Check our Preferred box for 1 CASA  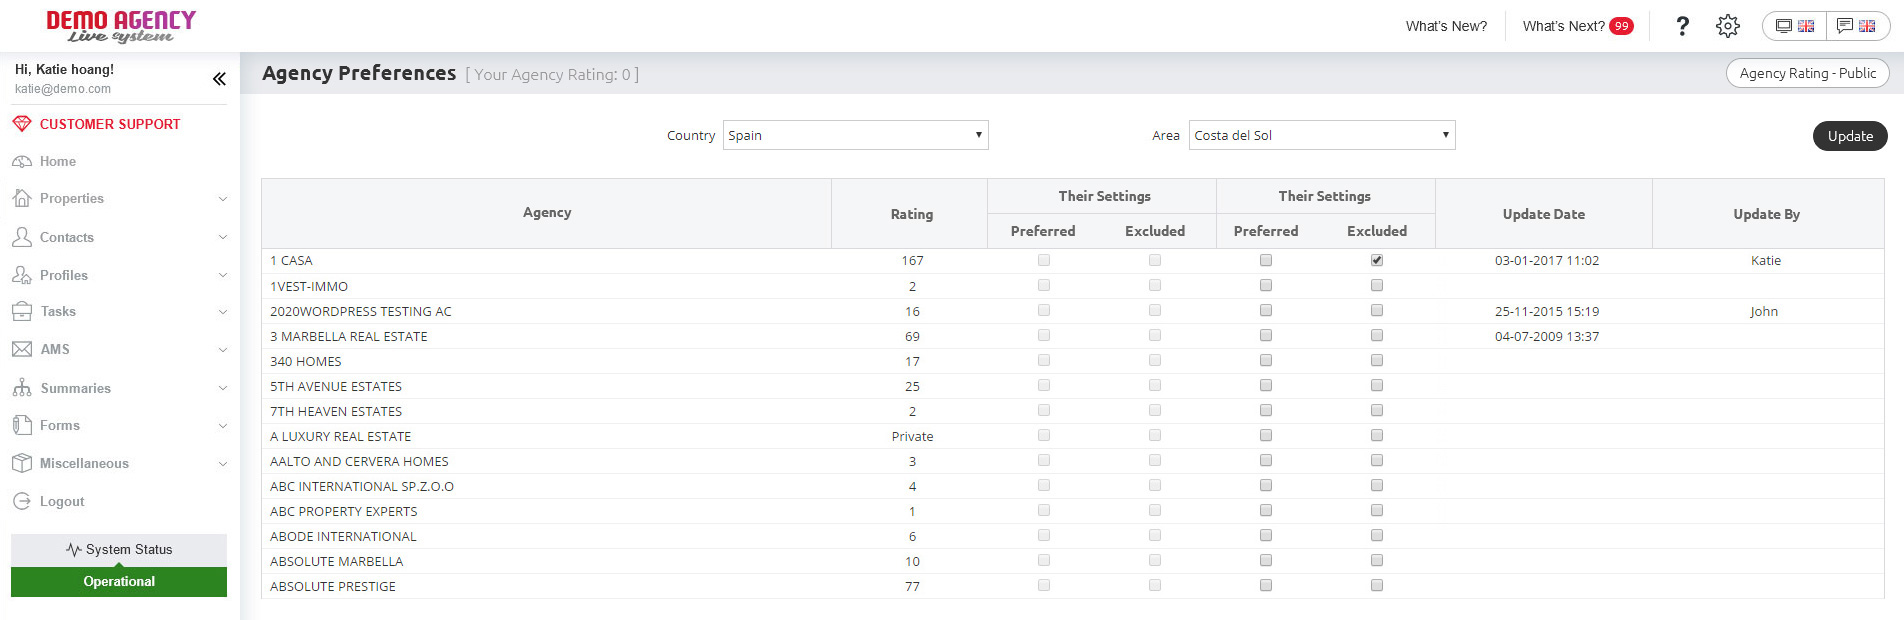coord(1266,260)
